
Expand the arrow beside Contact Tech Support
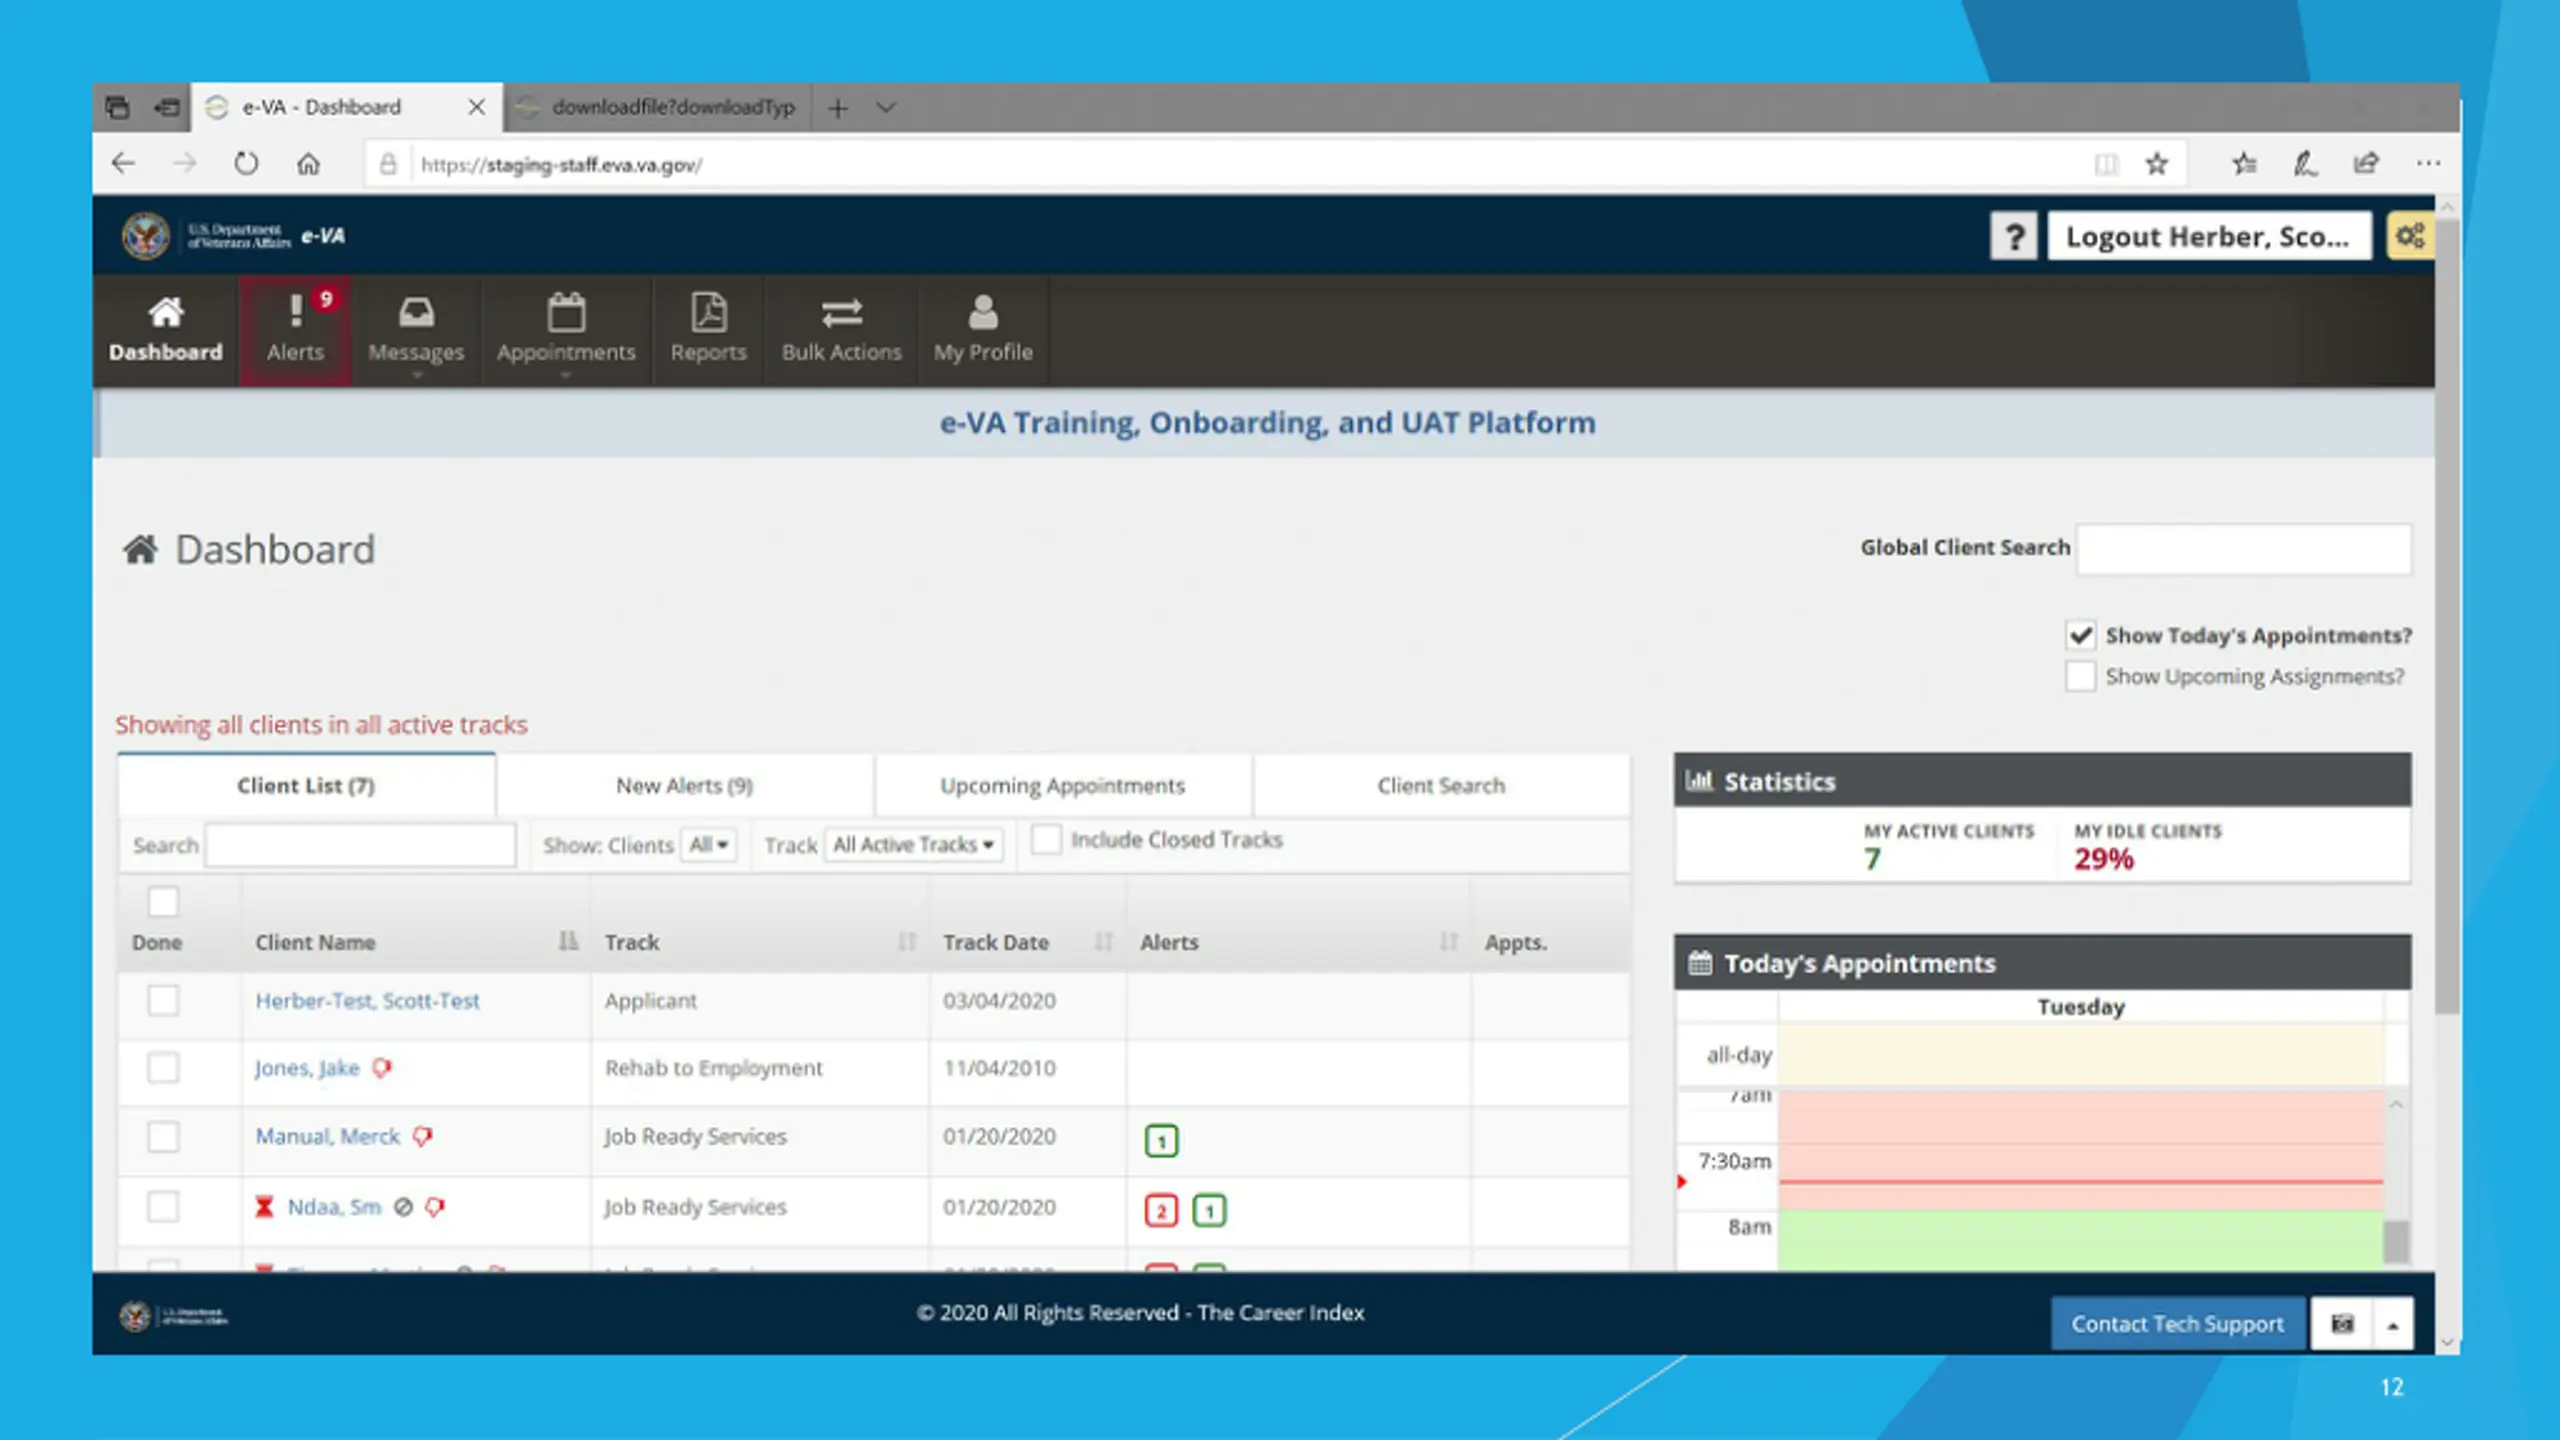pos(2393,1324)
